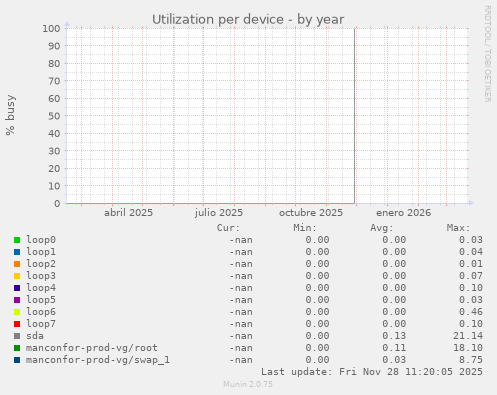Click loop1 max value 0.04
The image size is (497, 395).
[471, 252]
